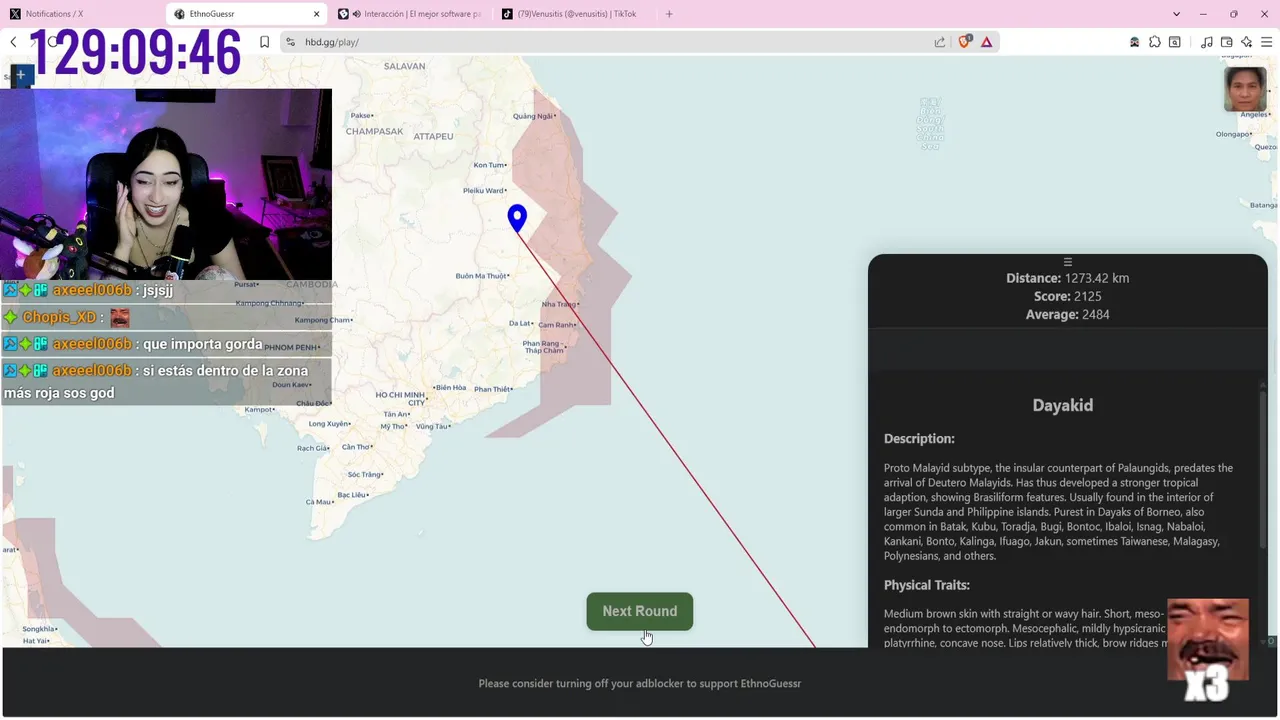Click the HO CHI MINH CITY map label
The image size is (1280, 720).
403,398
